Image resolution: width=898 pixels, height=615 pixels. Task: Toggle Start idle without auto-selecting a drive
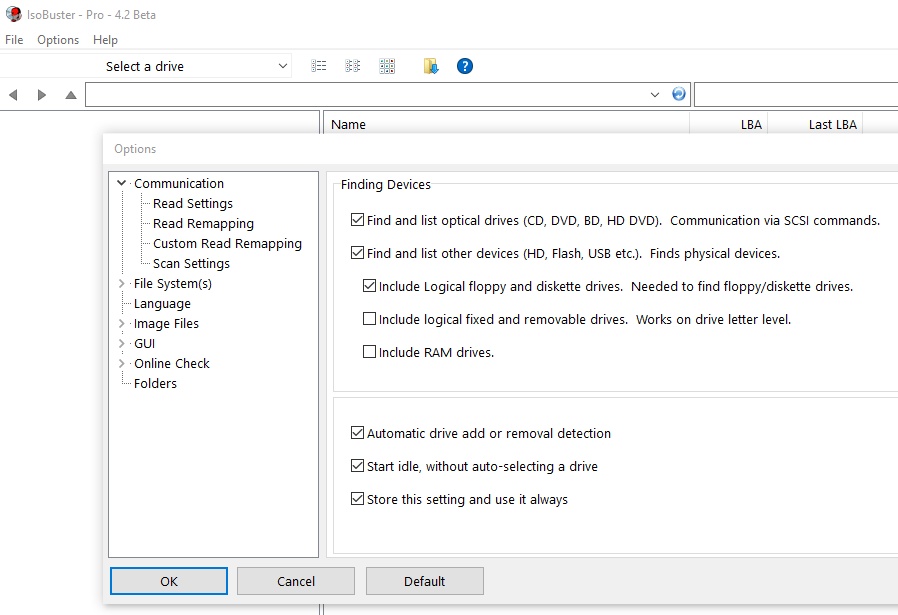(x=357, y=466)
